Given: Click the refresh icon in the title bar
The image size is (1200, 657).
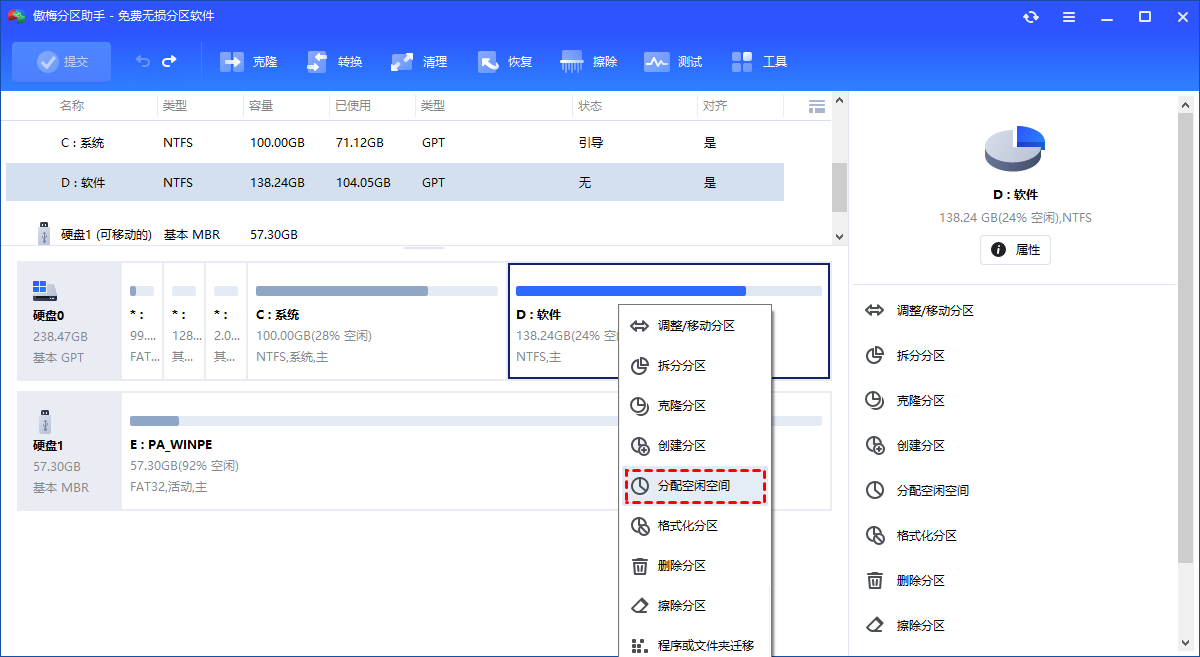Looking at the screenshot, I should point(1030,16).
